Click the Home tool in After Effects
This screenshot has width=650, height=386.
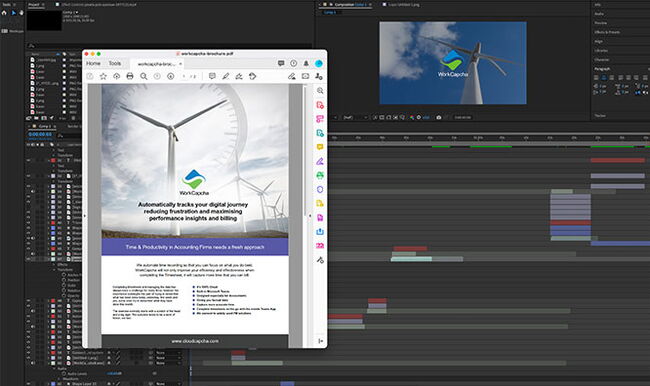point(4,13)
